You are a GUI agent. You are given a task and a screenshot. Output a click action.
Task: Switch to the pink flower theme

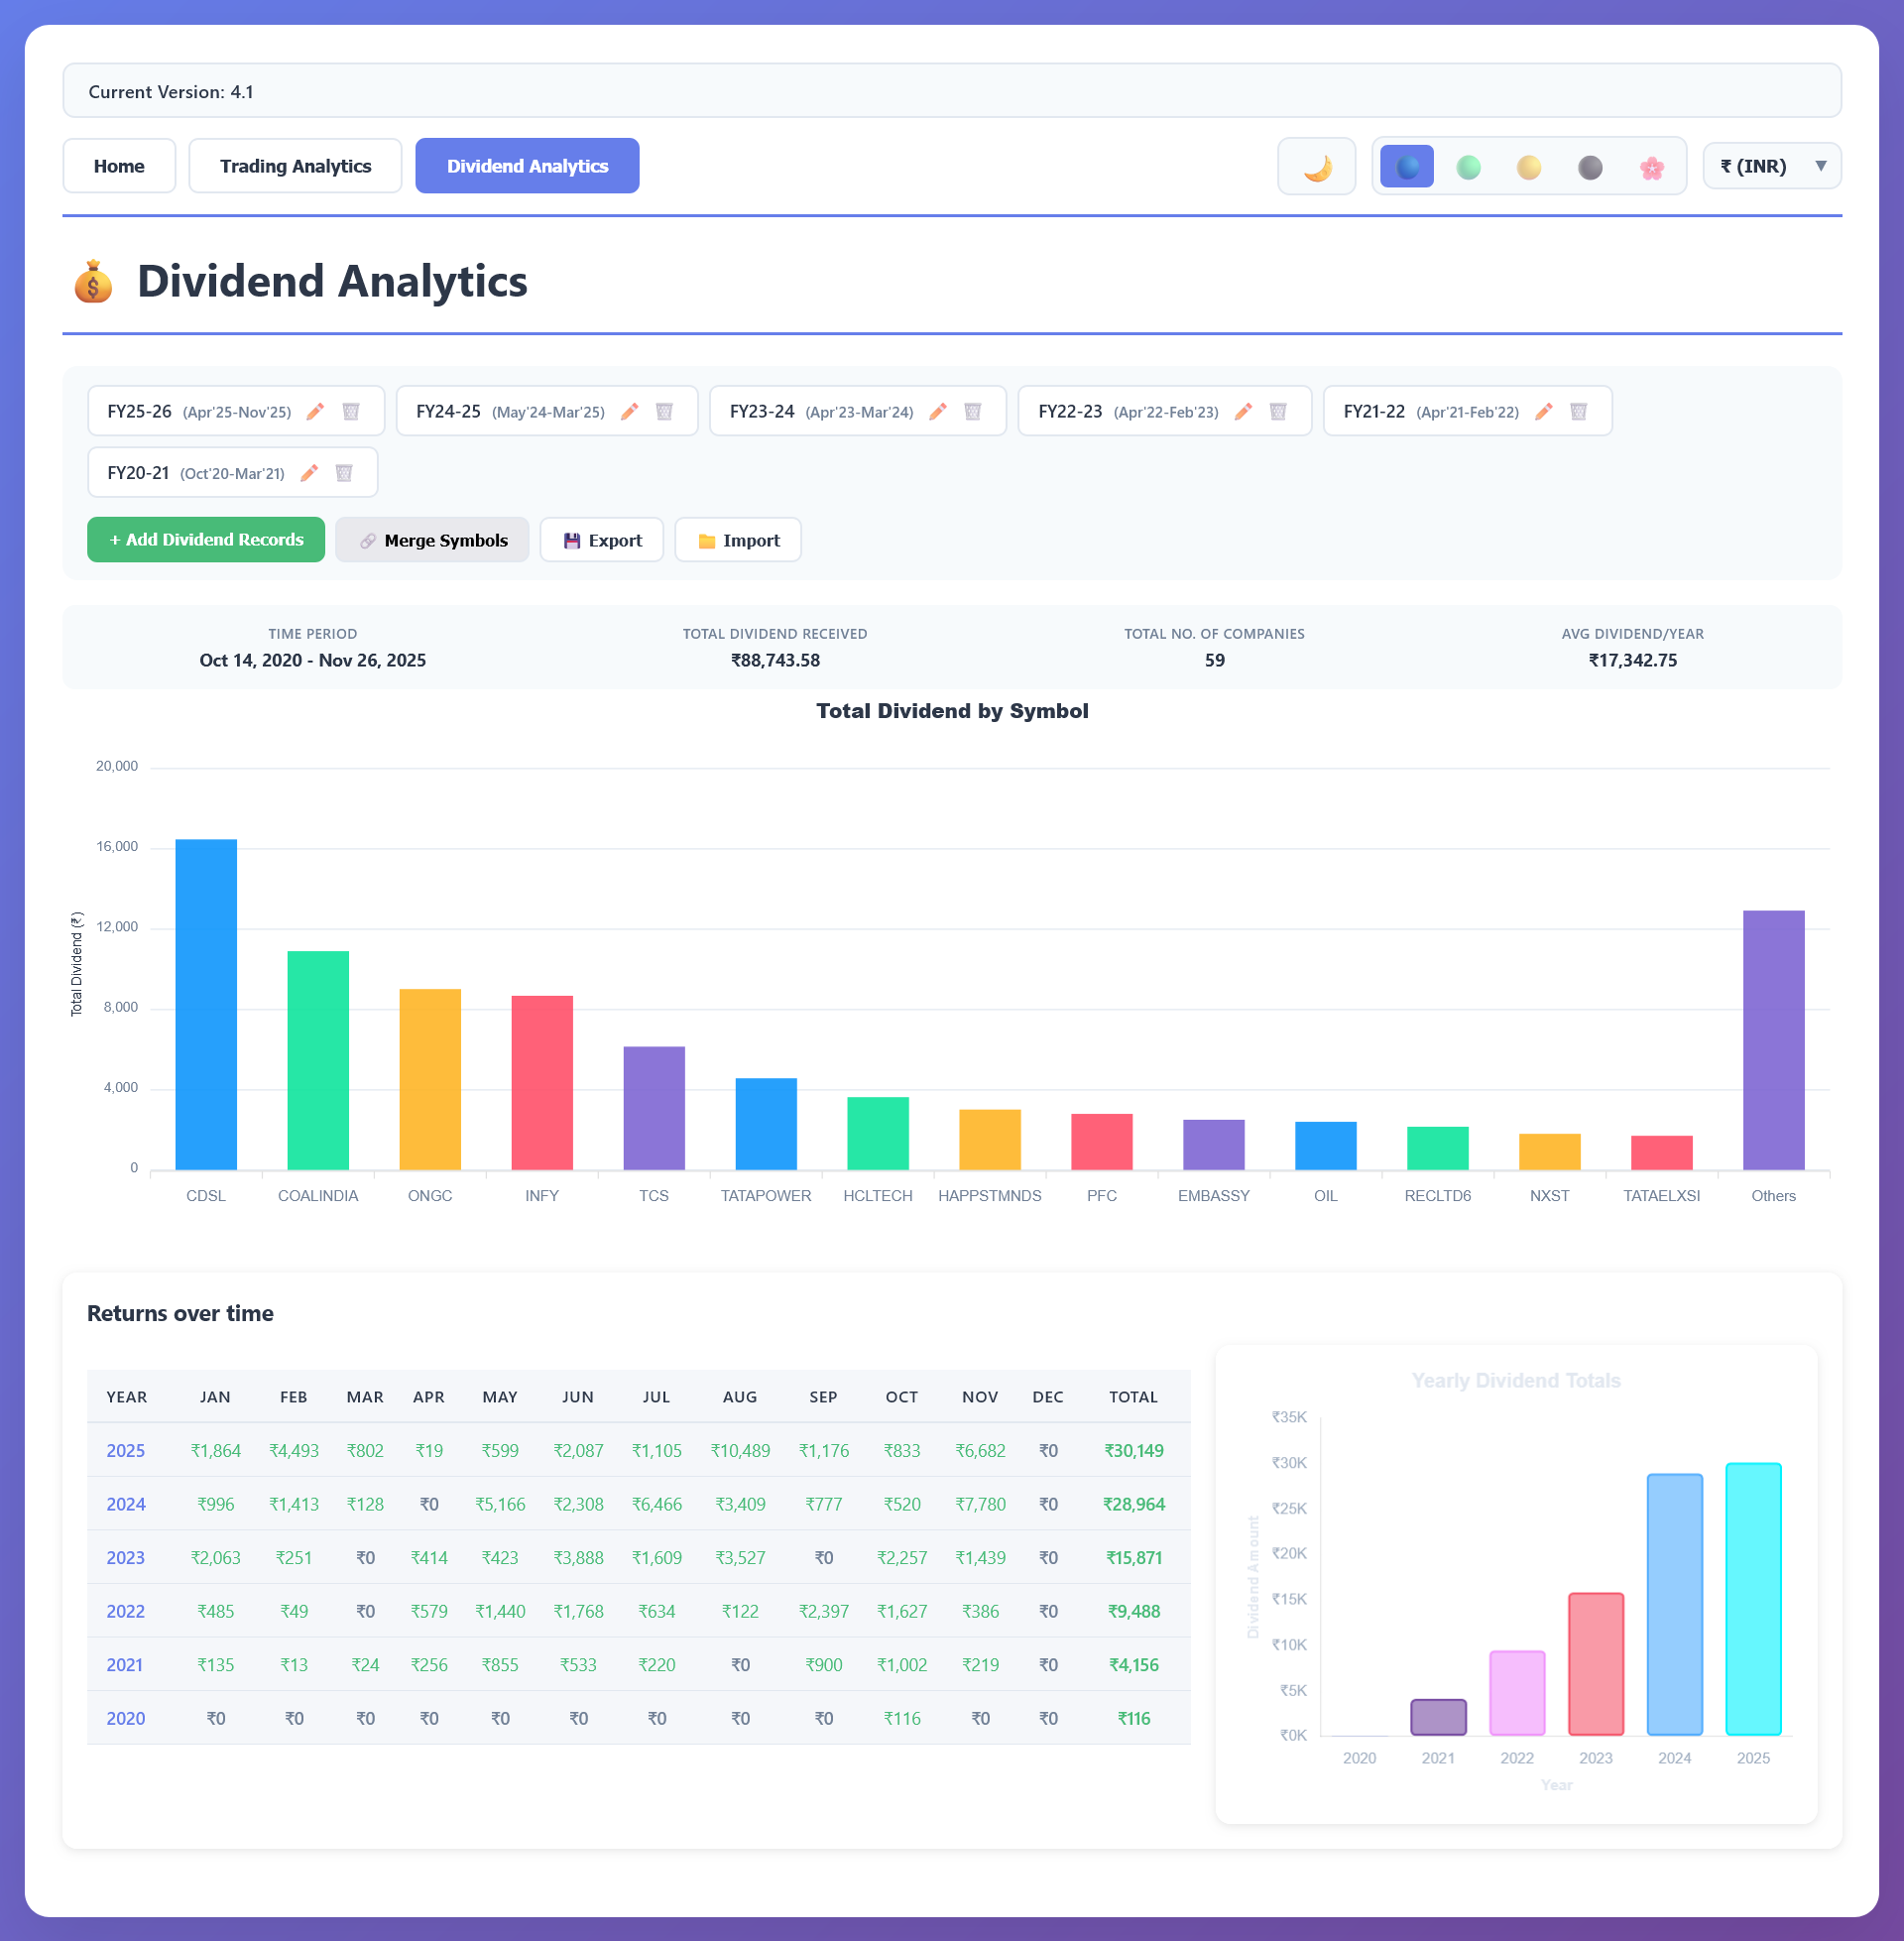[x=1652, y=167]
